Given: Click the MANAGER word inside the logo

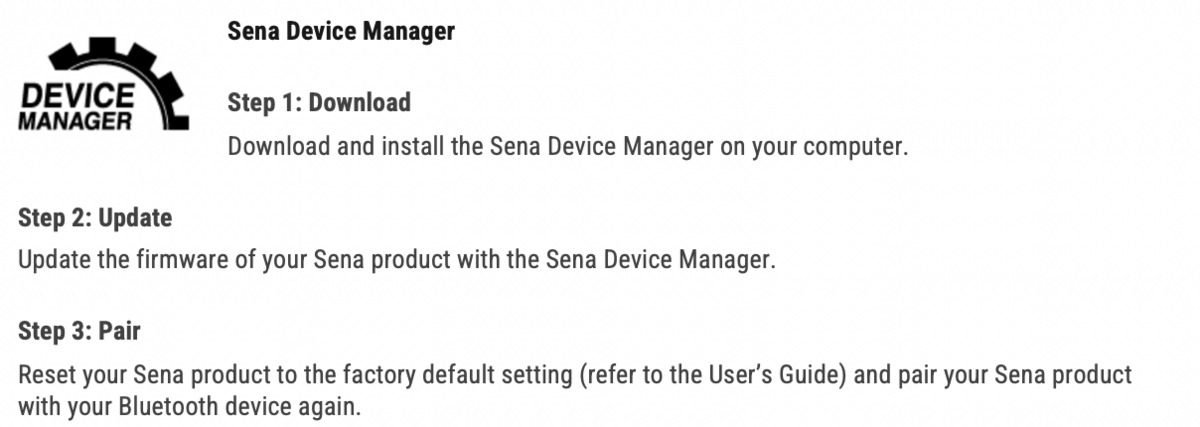Looking at the screenshot, I should coord(75,122).
